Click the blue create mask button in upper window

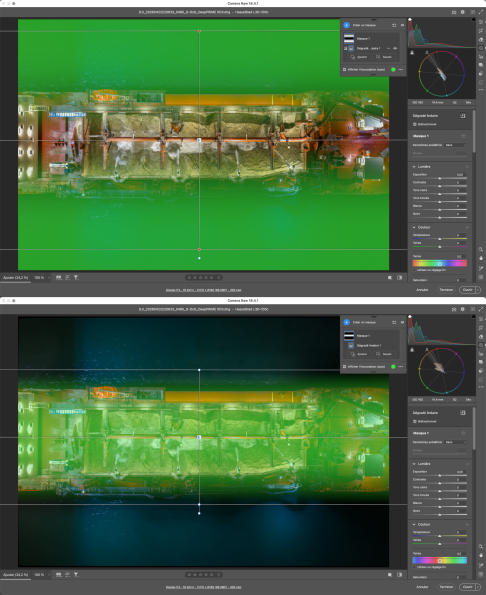click(346, 25)
